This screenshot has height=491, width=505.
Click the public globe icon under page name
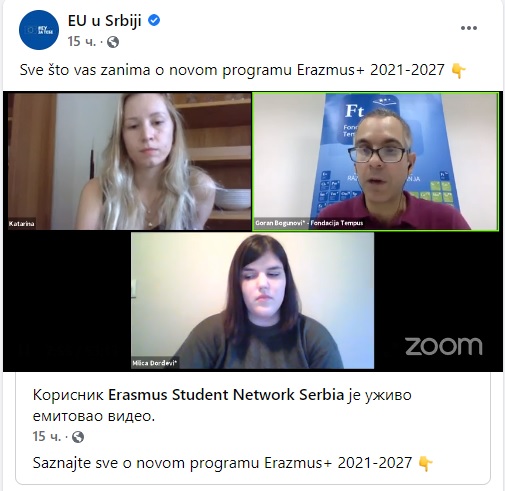tap(113, 42)
